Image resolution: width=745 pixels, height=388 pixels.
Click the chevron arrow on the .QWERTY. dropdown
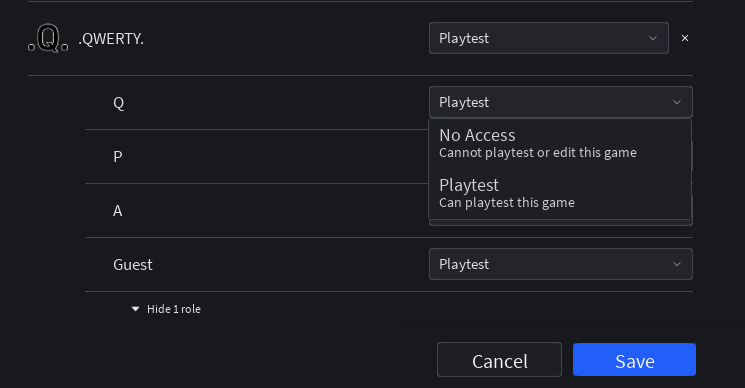click(653, 38)
